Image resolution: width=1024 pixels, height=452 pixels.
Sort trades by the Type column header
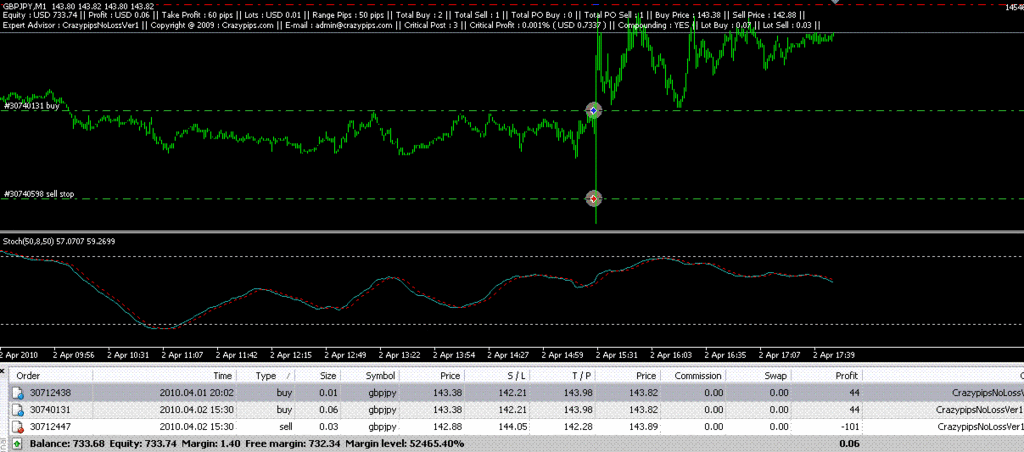pyautogui.click(x=266, y=376)
